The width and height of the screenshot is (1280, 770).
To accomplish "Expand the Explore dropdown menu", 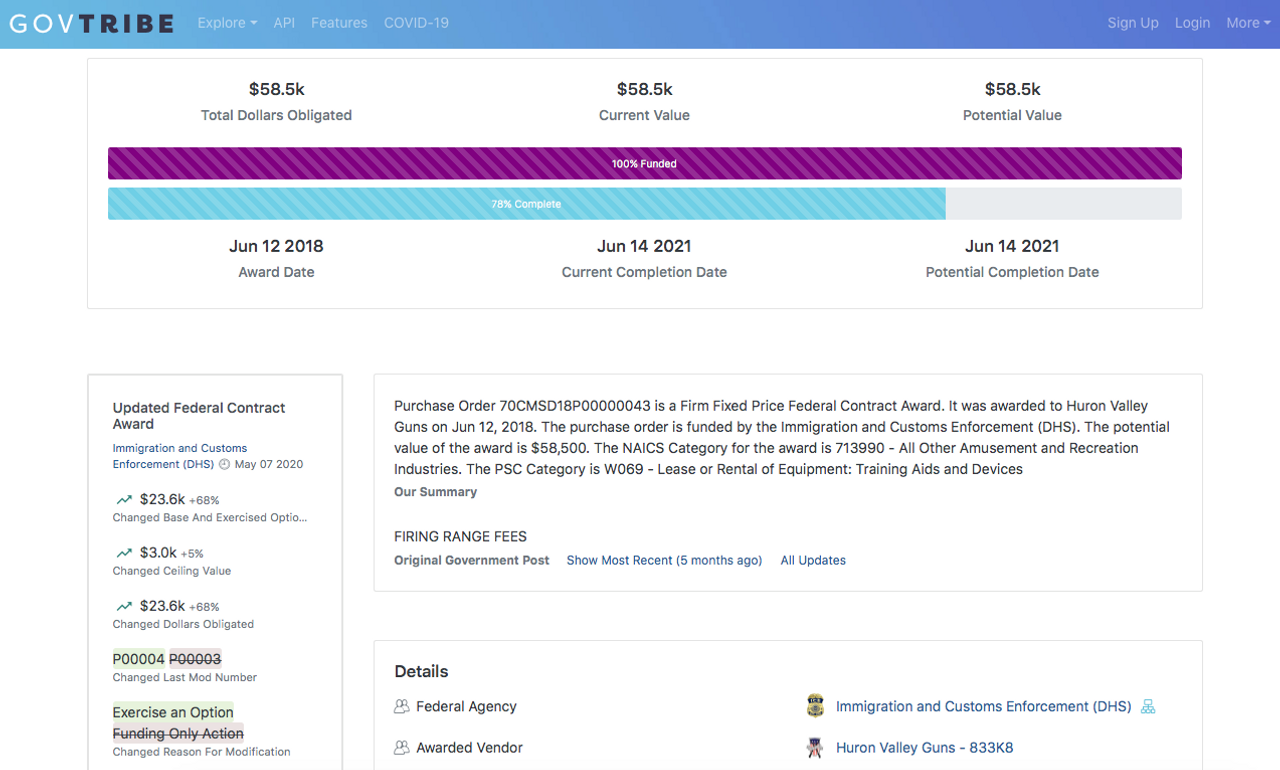I will point(227,23).
